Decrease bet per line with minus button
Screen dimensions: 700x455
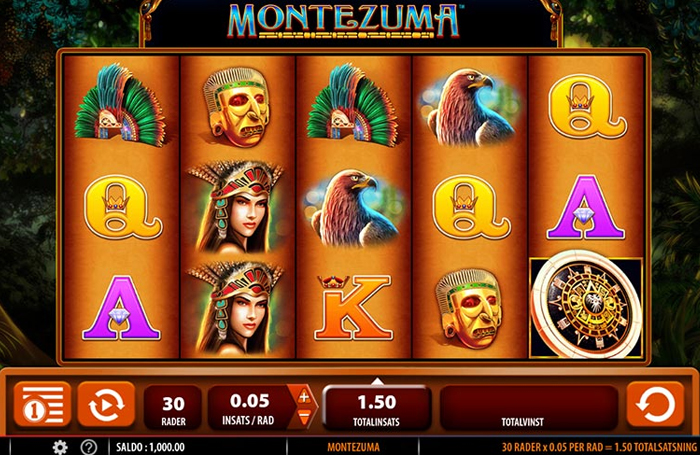[304, 417]
